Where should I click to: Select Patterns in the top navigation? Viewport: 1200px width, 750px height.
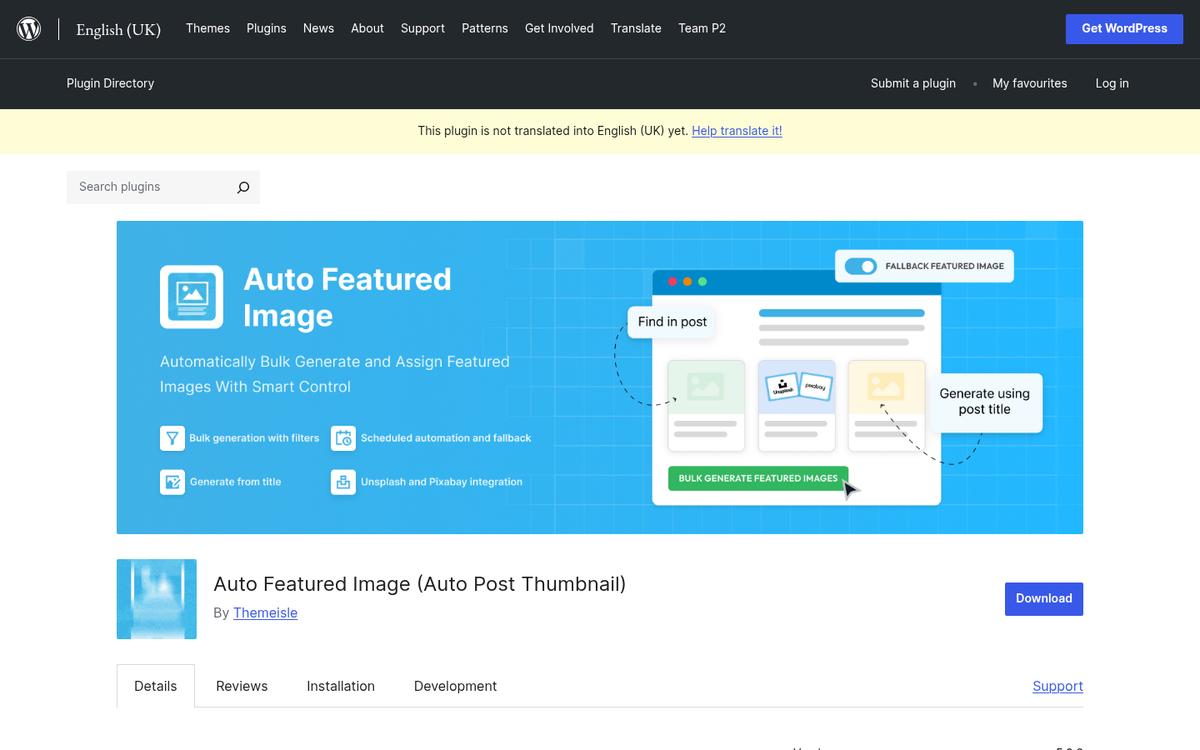pos(485,28)
